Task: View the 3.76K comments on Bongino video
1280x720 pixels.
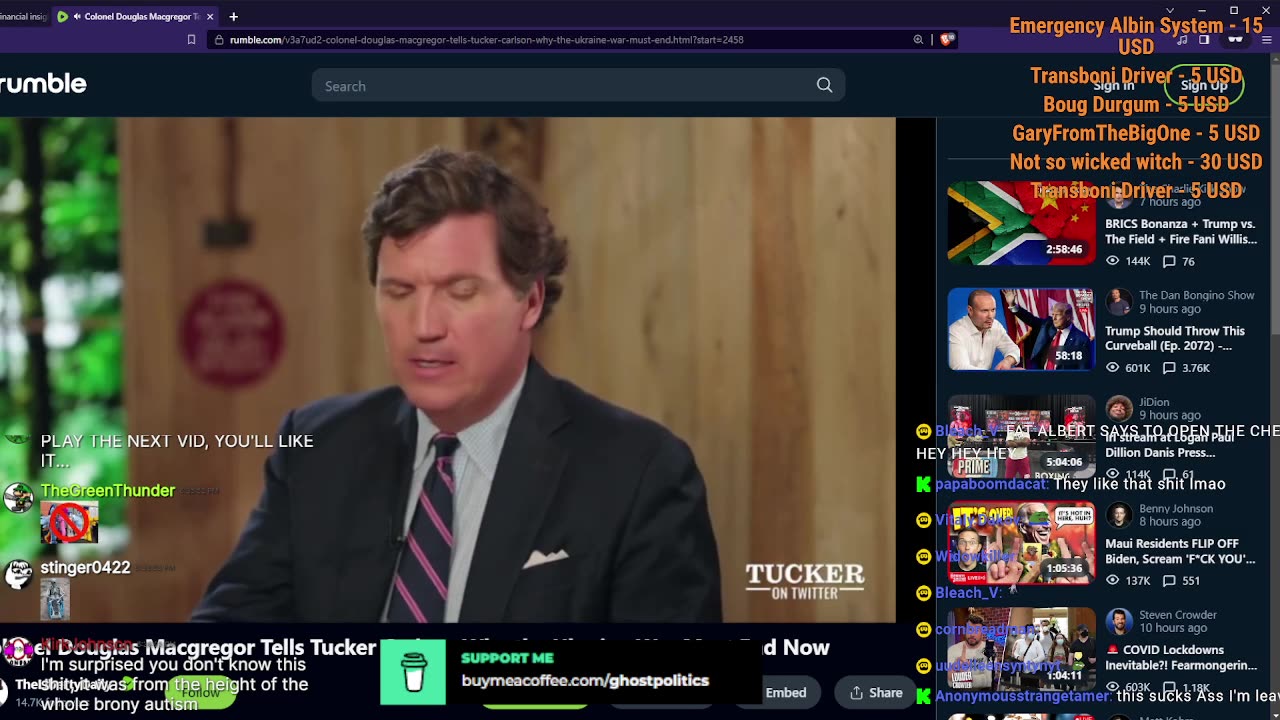Action: click(x=1186, y=368)
